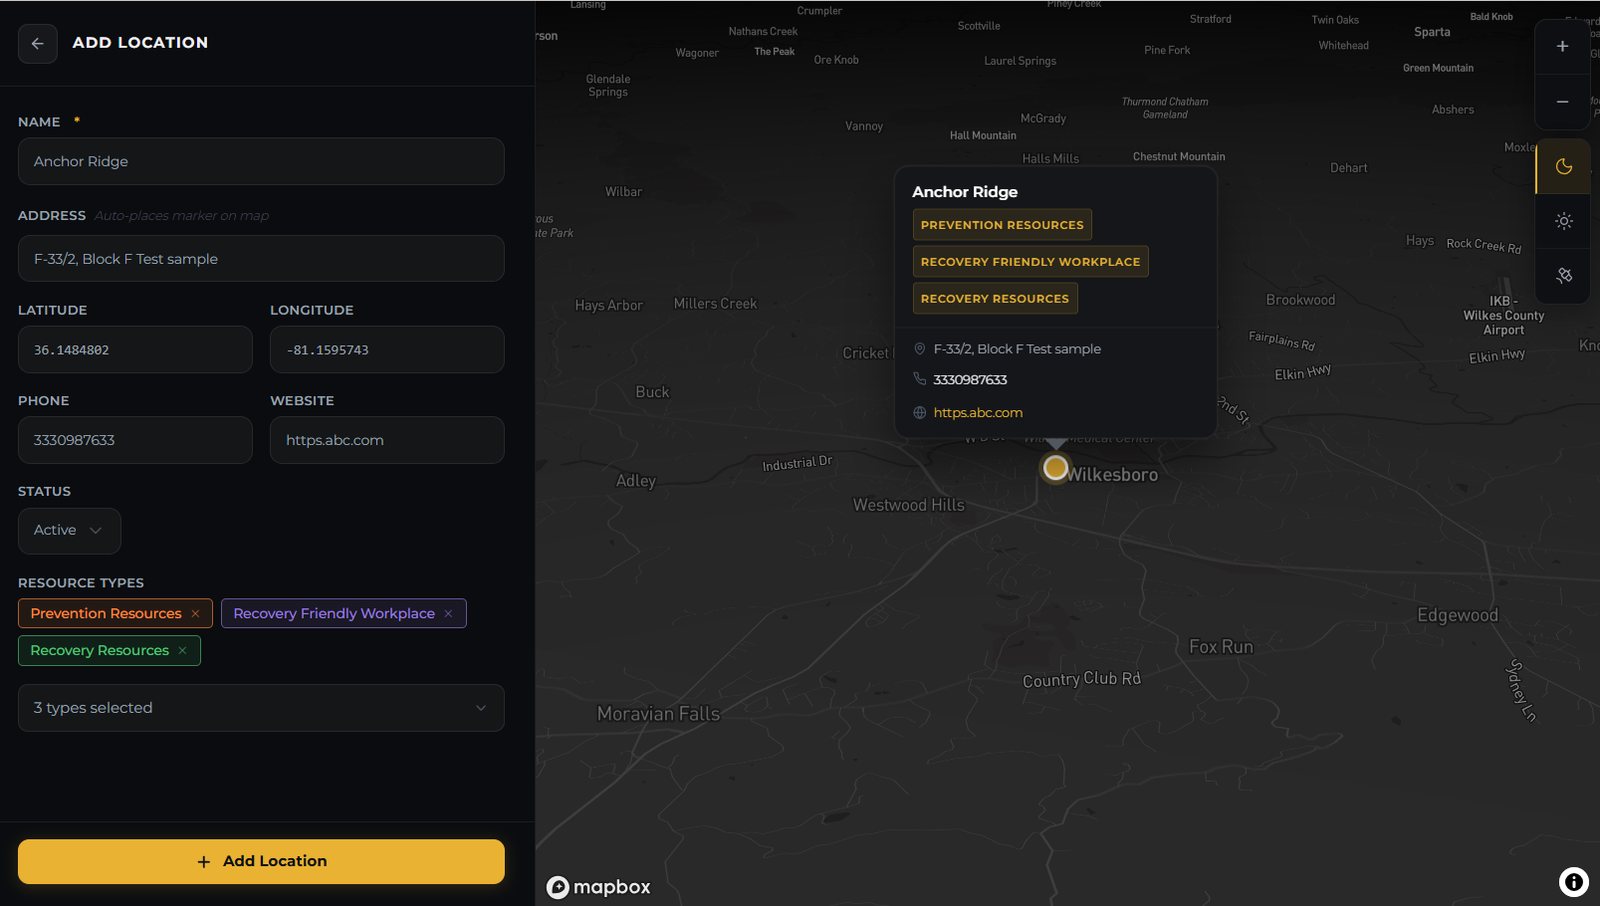The height and width of the screenshot is (906, 1600).
Task: Click the Westwood Hills map label
Action: [909, 505]
